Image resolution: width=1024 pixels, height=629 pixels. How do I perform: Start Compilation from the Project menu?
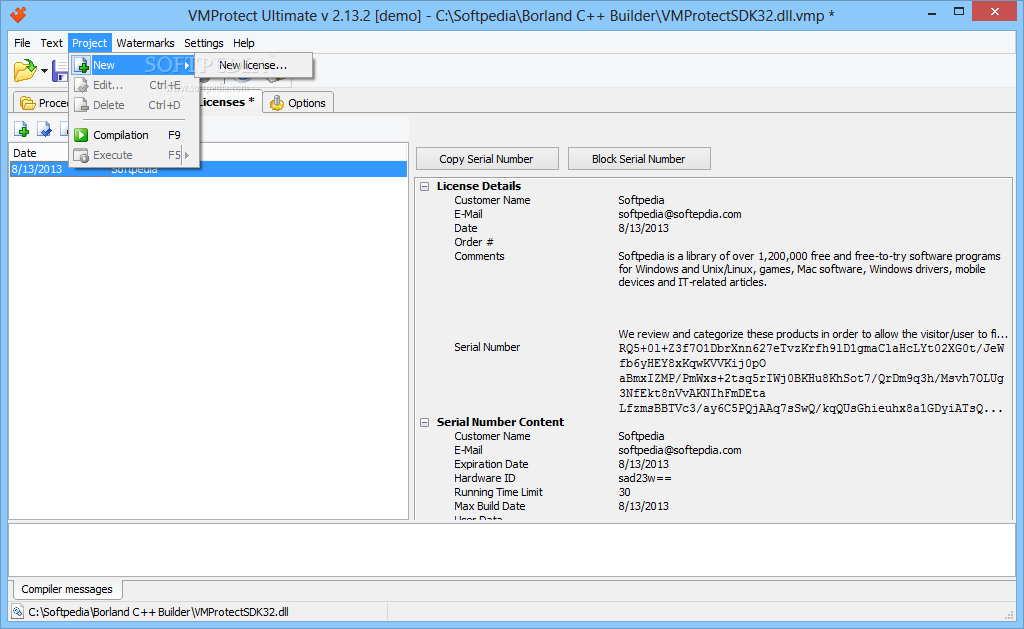(x=133, y=135)
